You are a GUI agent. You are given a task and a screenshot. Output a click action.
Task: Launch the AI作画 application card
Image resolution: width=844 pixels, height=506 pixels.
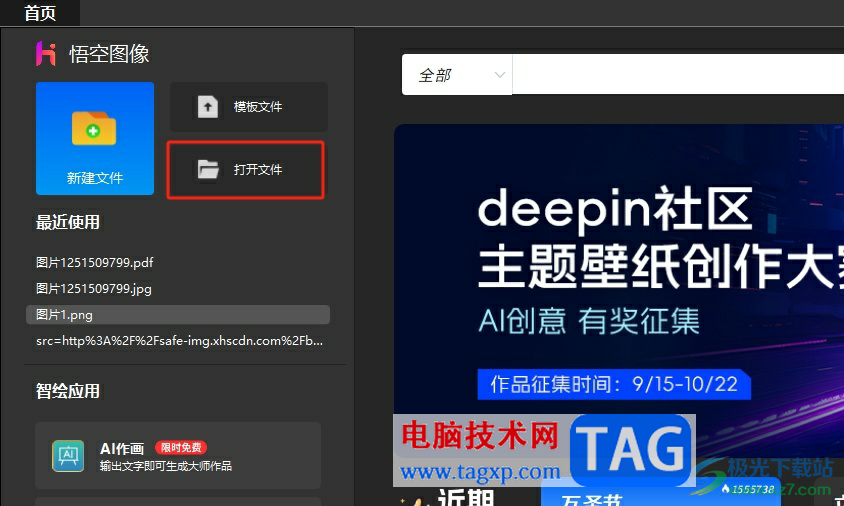[x=178, y=455]
